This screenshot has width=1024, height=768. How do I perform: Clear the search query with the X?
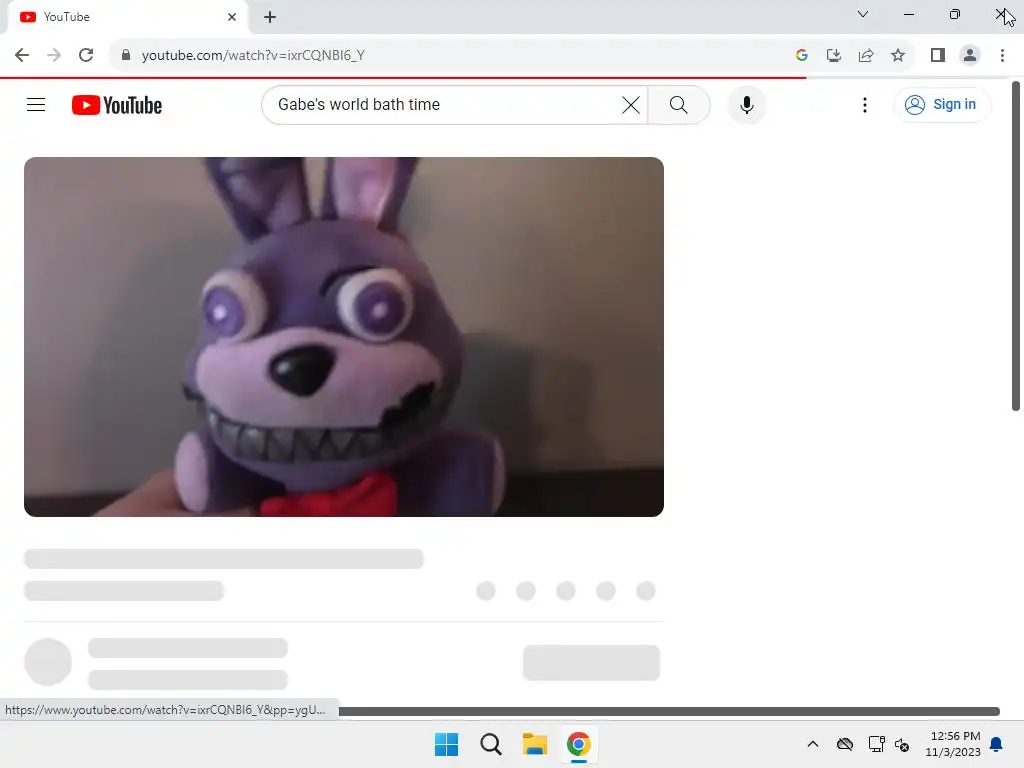(630, 104)
